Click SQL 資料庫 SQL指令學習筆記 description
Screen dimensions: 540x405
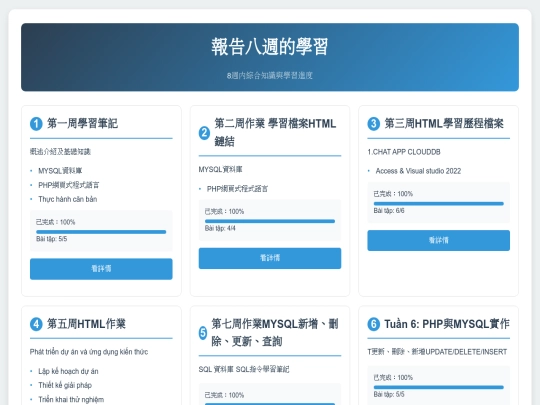point(244,369)
